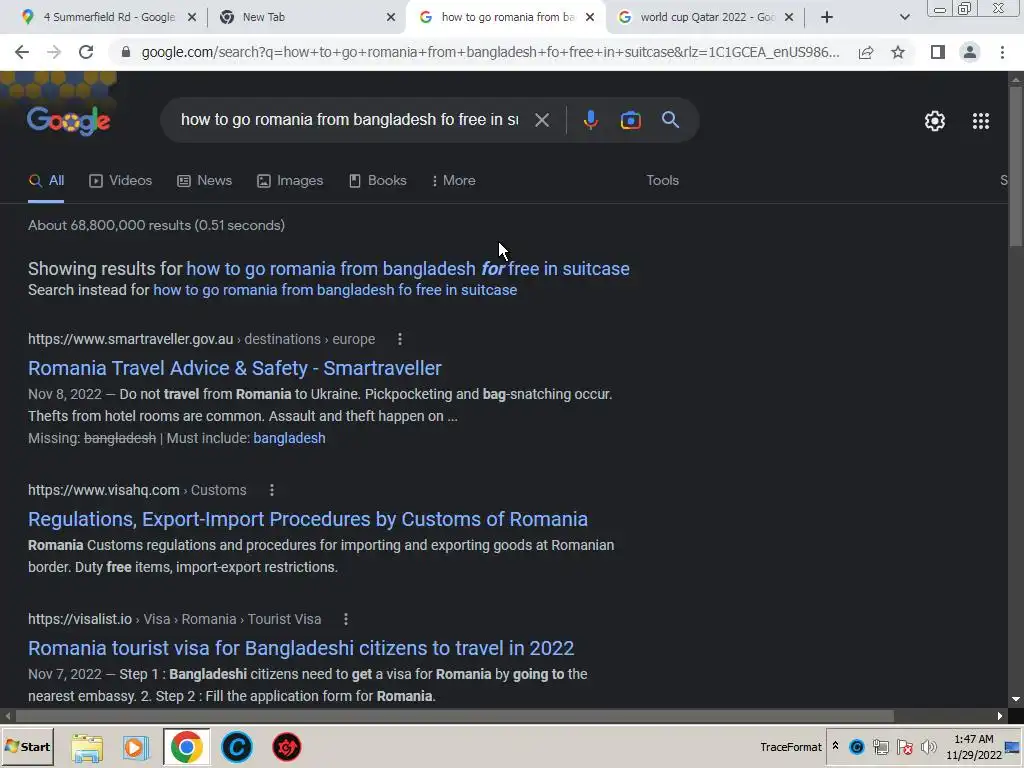Screen dimensions: 1024x768
Task: Click the vertical scrollbar thumb
Action: 1016,167
